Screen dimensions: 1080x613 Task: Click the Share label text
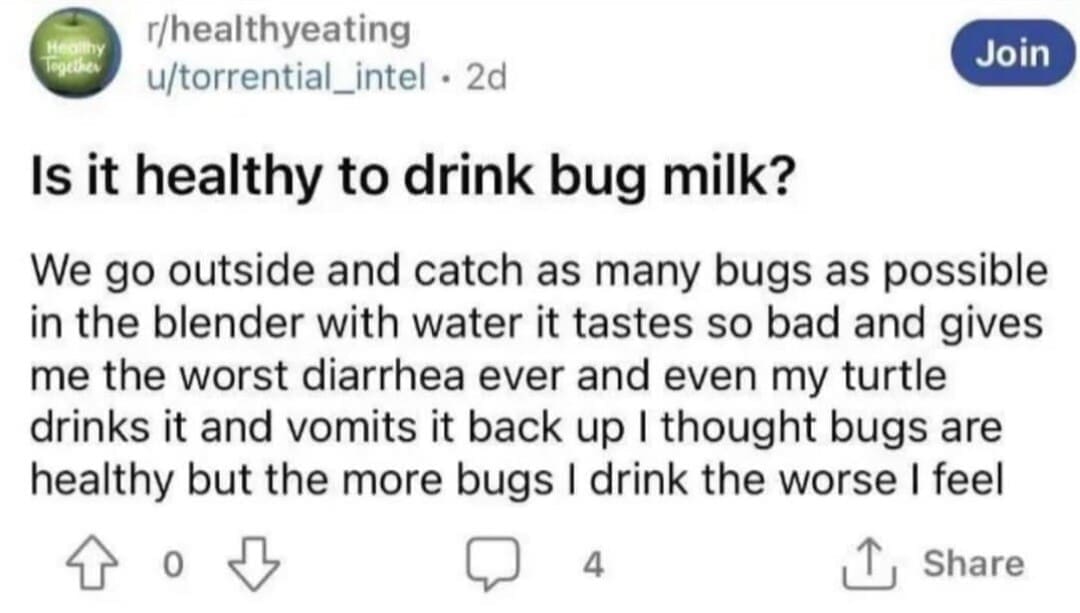click(972, 564)
